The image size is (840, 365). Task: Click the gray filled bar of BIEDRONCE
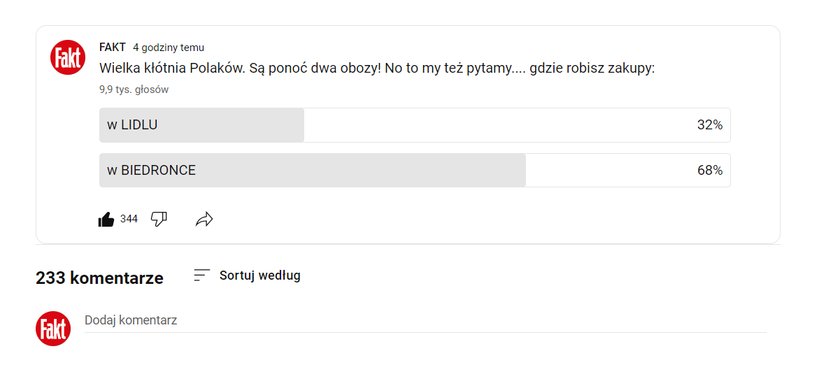pos(312,170)
